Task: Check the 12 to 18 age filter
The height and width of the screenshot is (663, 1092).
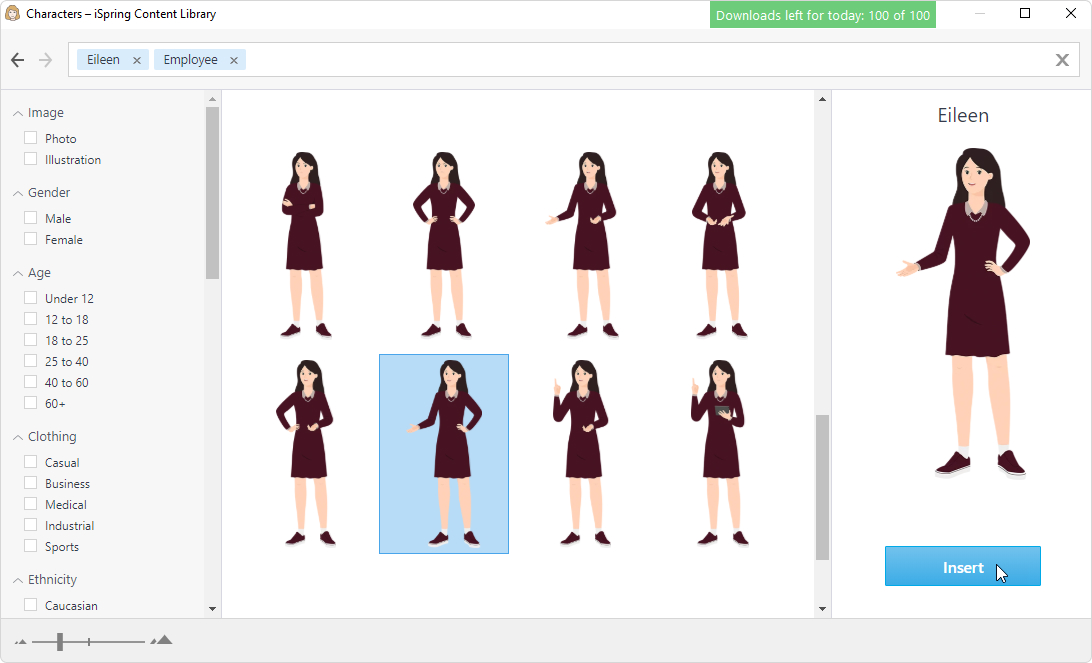Action: point(31,319)
